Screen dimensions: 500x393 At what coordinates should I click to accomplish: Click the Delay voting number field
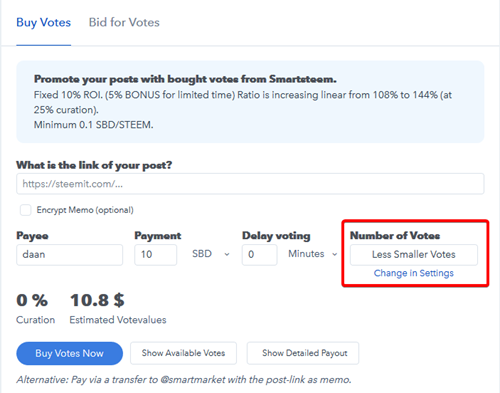pos(259,255)
